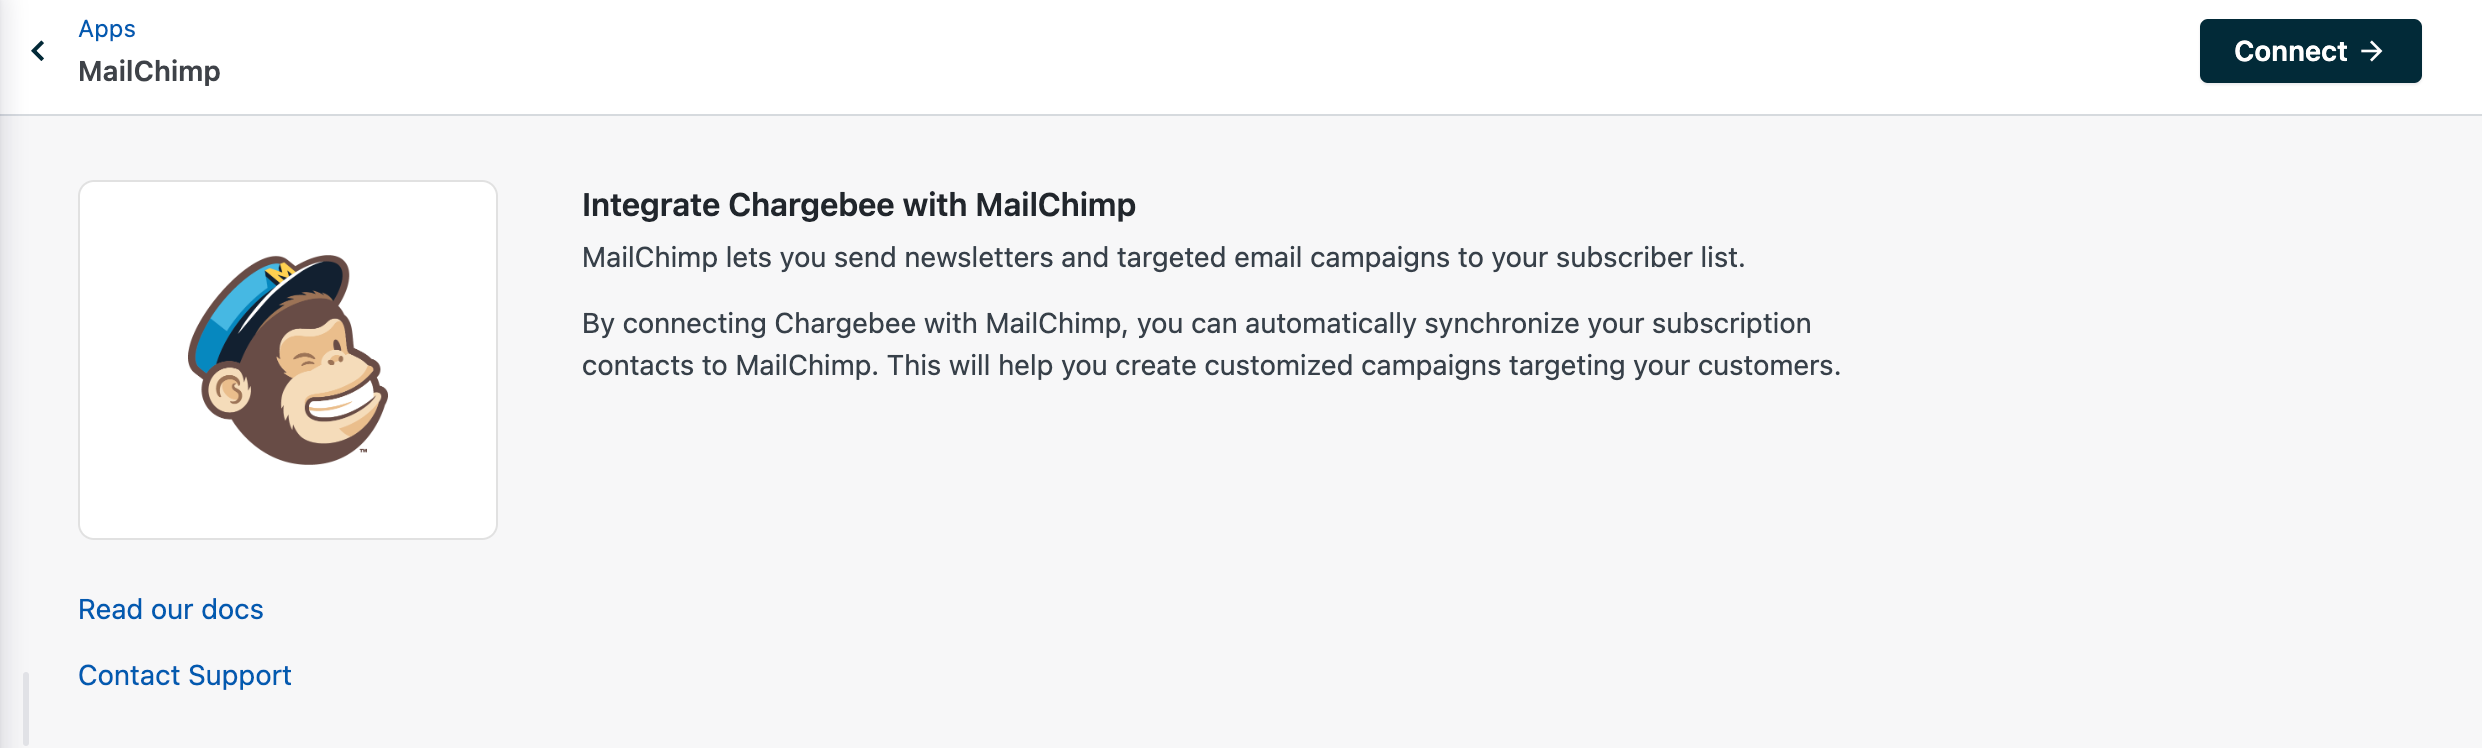Click the word Chargebee in the bold heading
The height and width of the screenshot is (748, 2482).
tap(810, 205)
